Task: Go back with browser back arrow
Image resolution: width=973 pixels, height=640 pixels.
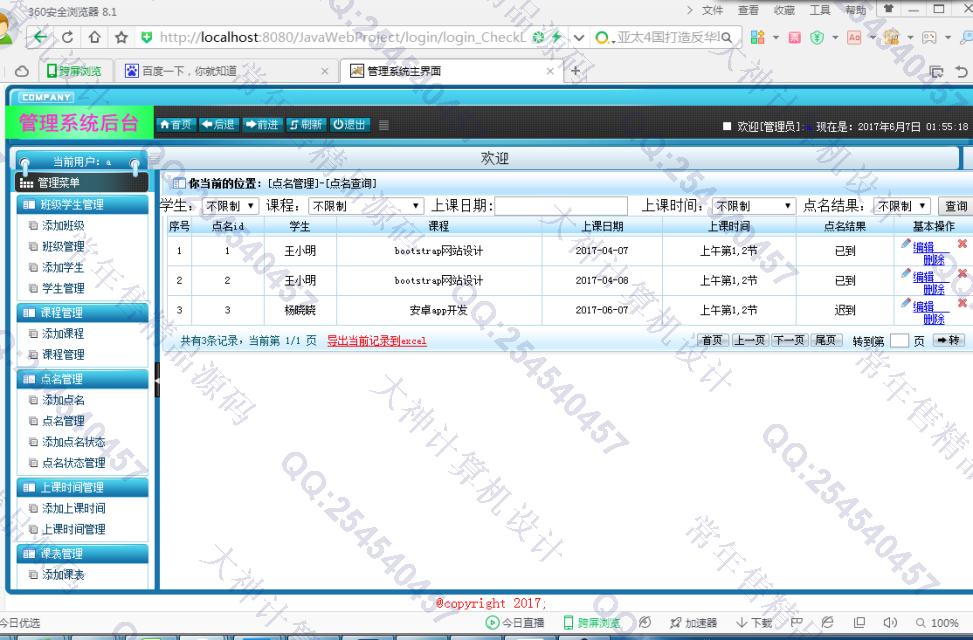Action: point(40,37)
